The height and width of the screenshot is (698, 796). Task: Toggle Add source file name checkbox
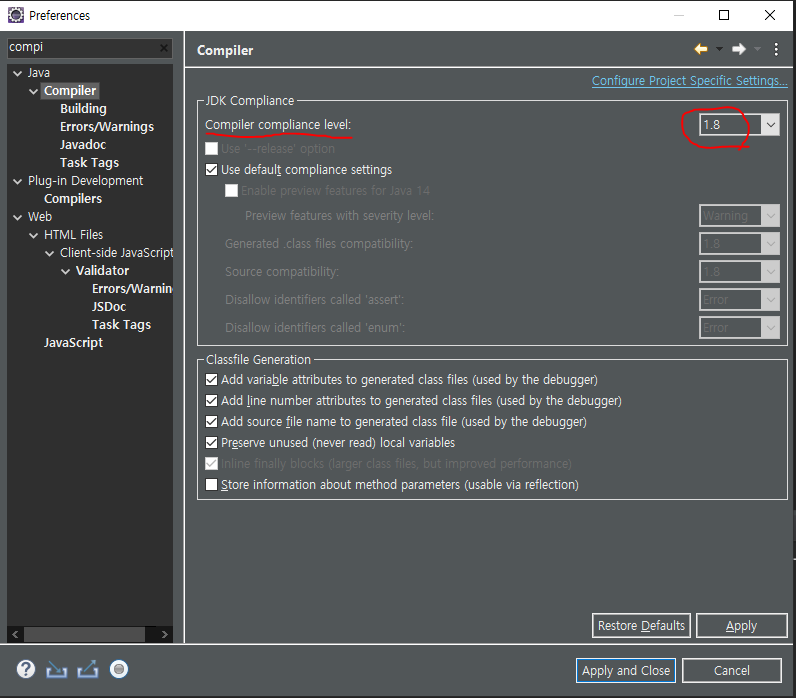pos(211,421)
